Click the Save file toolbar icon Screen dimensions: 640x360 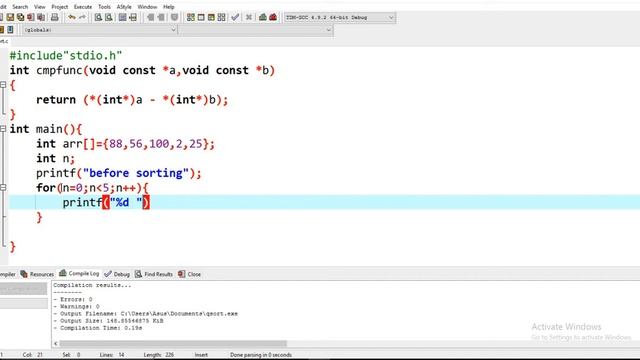point(10,17)
